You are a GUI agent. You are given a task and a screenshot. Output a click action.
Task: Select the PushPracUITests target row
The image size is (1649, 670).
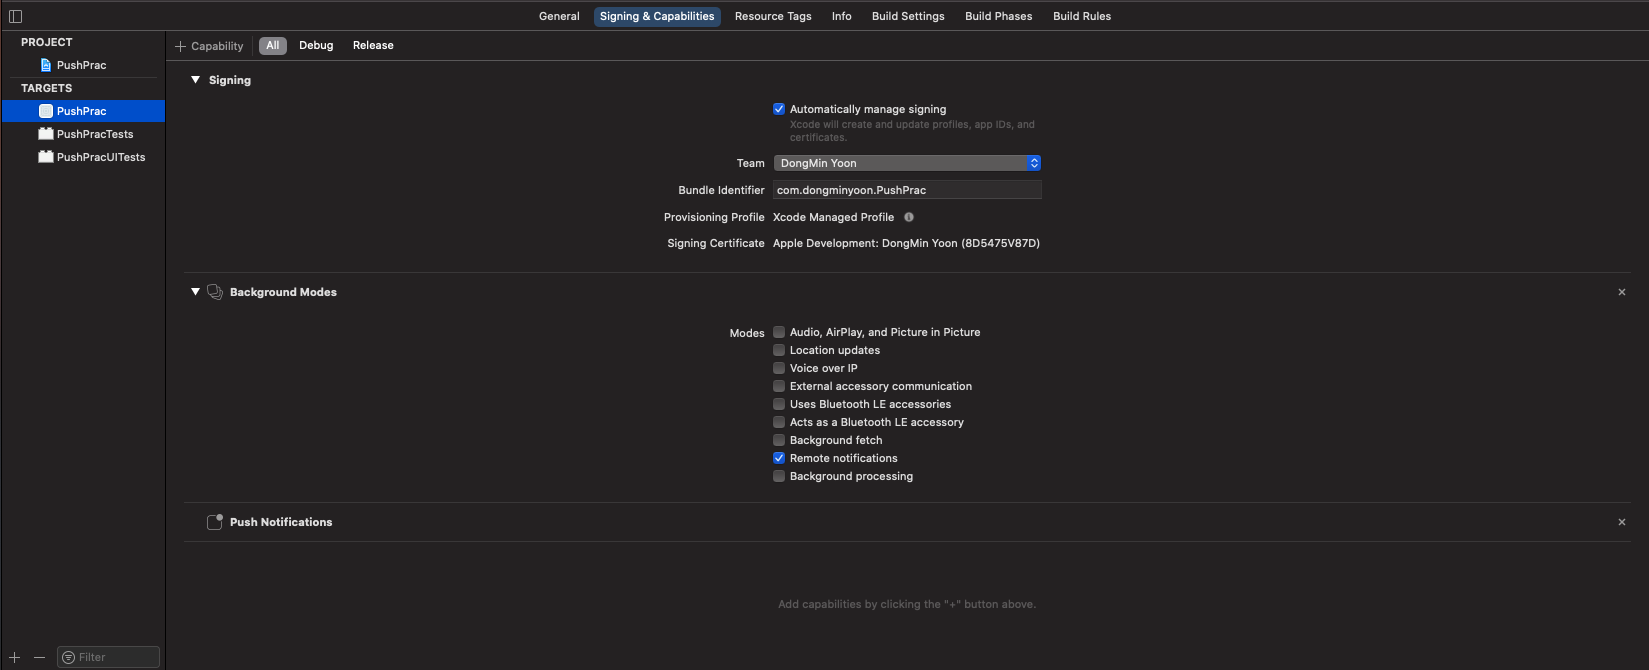point(83,157)
